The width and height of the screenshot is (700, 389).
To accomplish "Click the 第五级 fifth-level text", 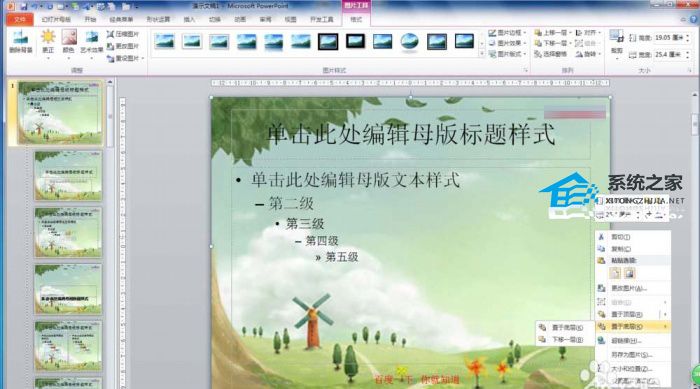I will 342,257.
